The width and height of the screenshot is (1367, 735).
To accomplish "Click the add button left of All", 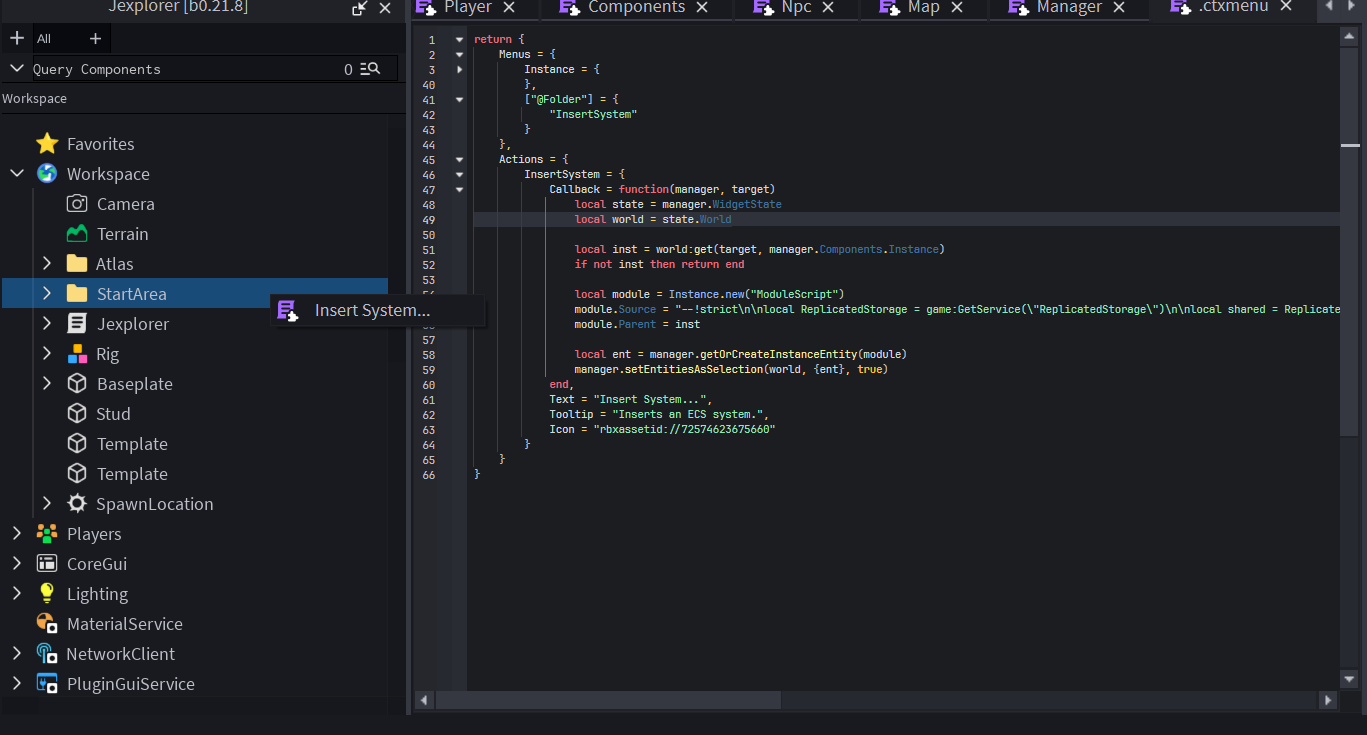I will coord(17,38).
